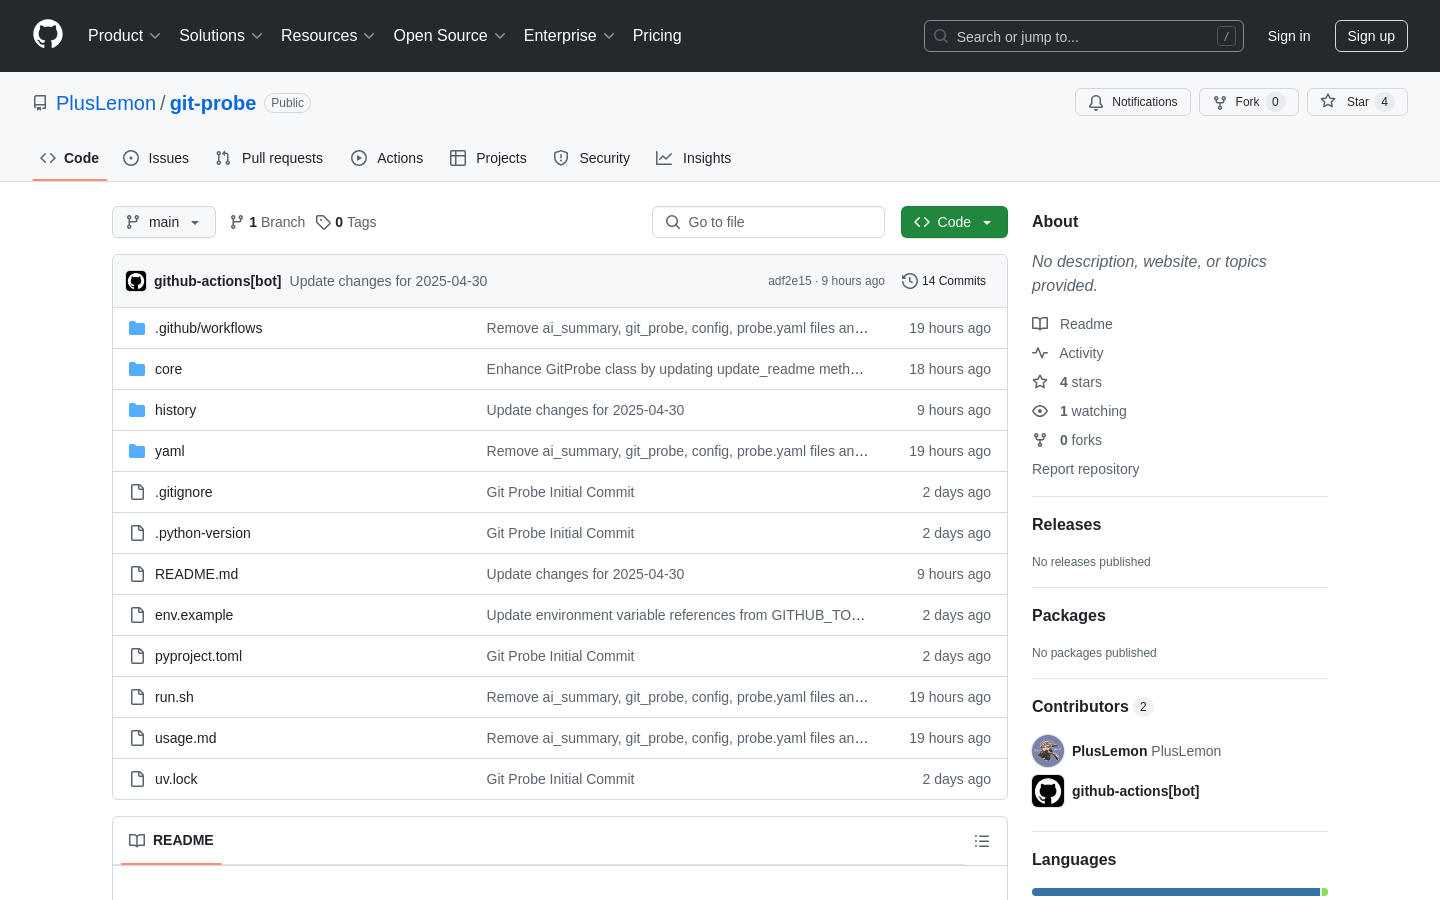1440x900 pixels.
Task: Fork the repository with Fork button
Action: tap(1248, 102)
